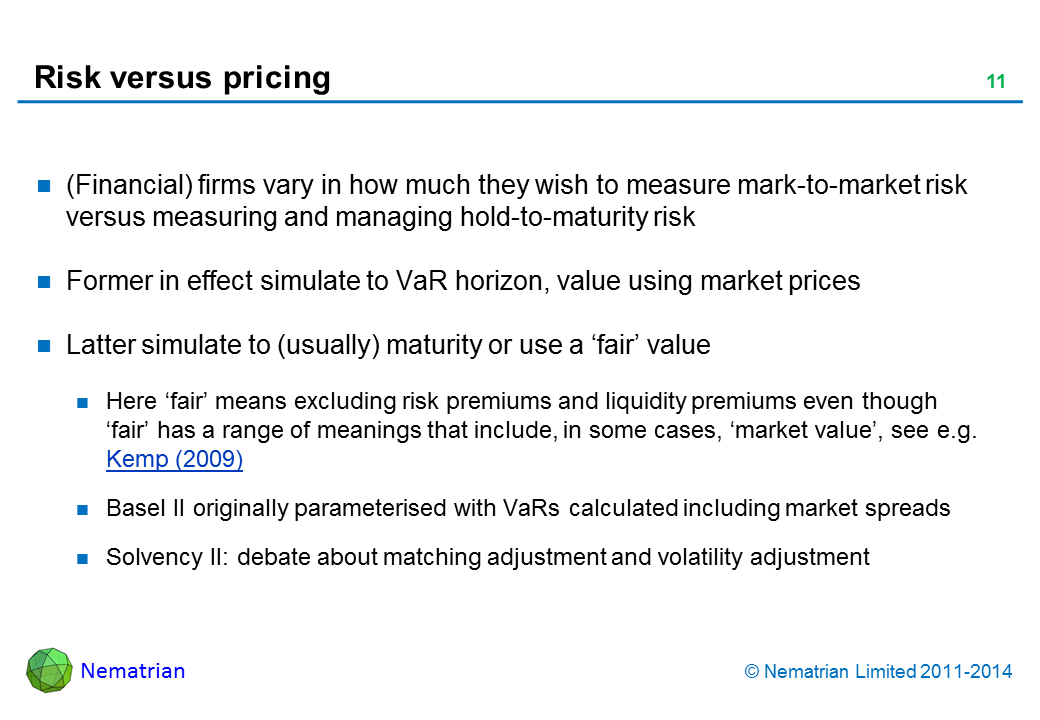Click the square bullet marker before 'Latter simulate'

[x=44, y=347]
